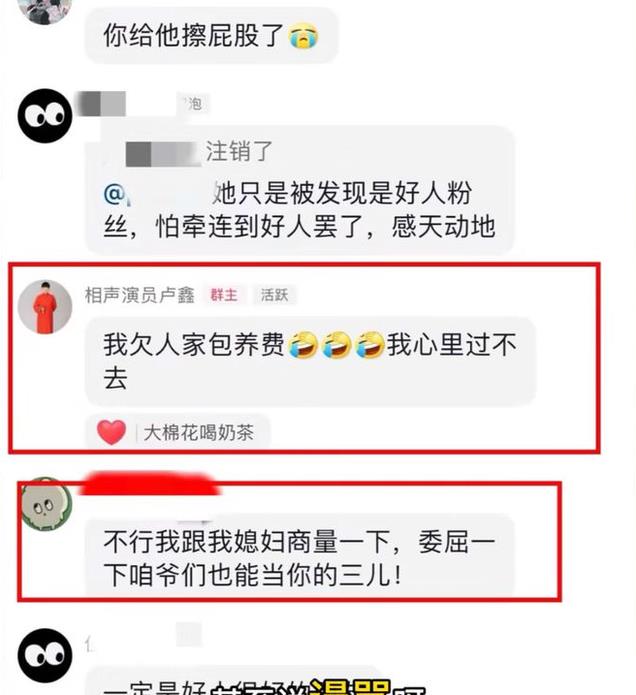Tap the first laughing emoji in 卢鑫's message
Screen dimensions: 636x695
303,345
